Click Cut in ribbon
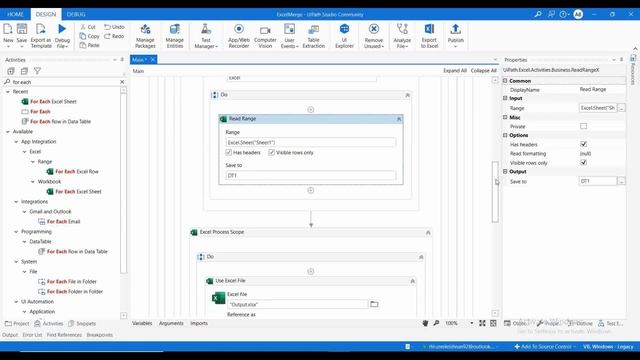This screenshot has height=360, width=640. 88,27
